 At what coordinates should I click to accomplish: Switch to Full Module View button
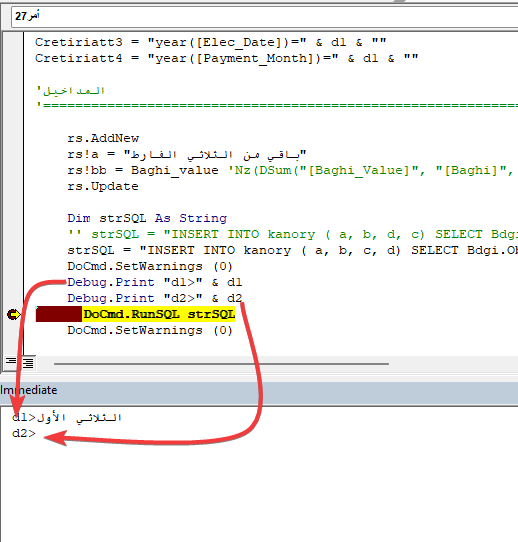click(x=28, y=363)
